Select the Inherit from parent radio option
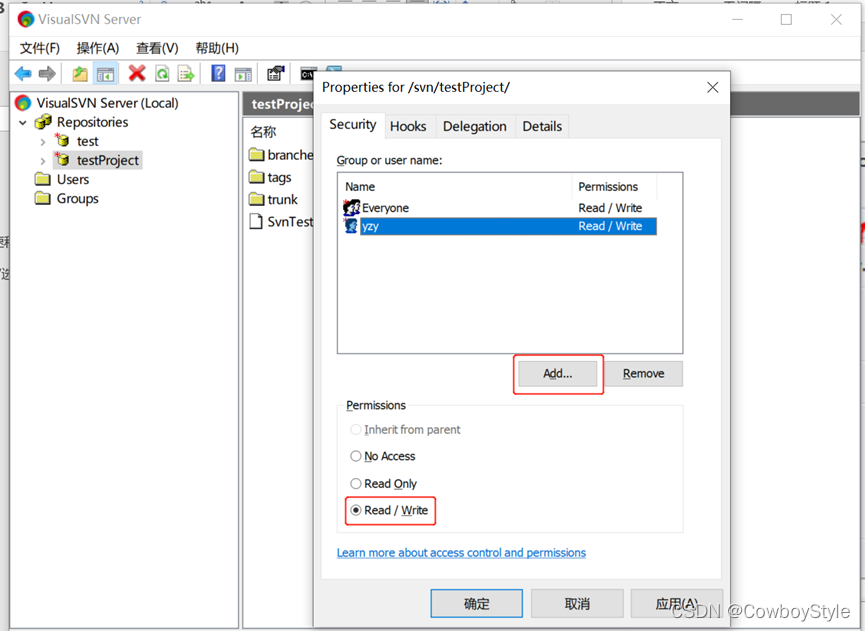The image size is (865, 631). pyautogui.click(x=405, y=430)
